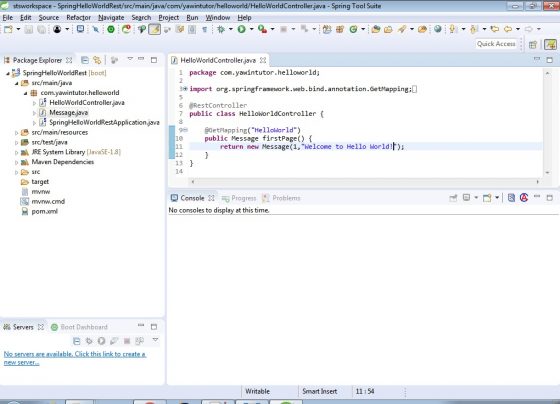Open the Open Perspective button
The height and width of the screenshot is (404, 560).
(533, 45)
